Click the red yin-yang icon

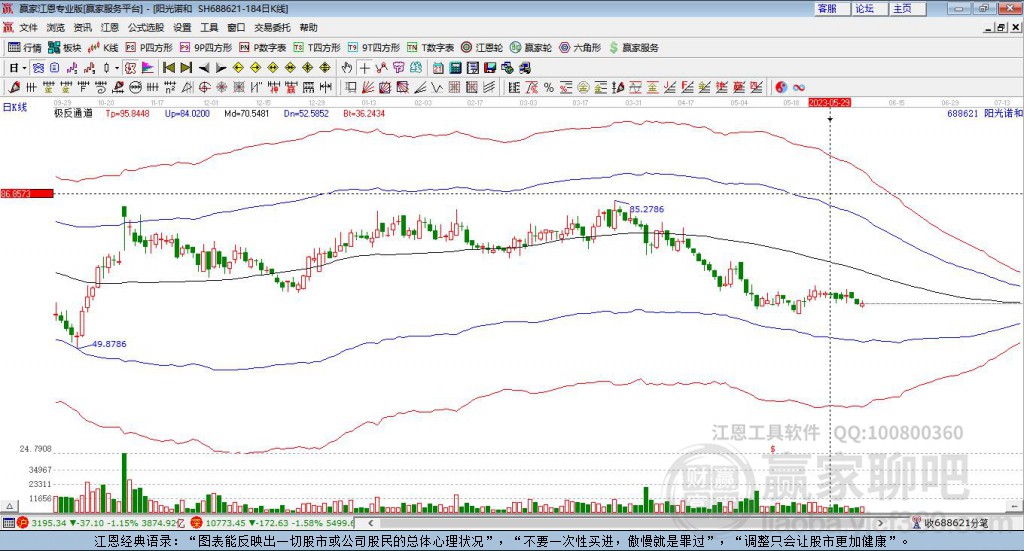point(780,87)
